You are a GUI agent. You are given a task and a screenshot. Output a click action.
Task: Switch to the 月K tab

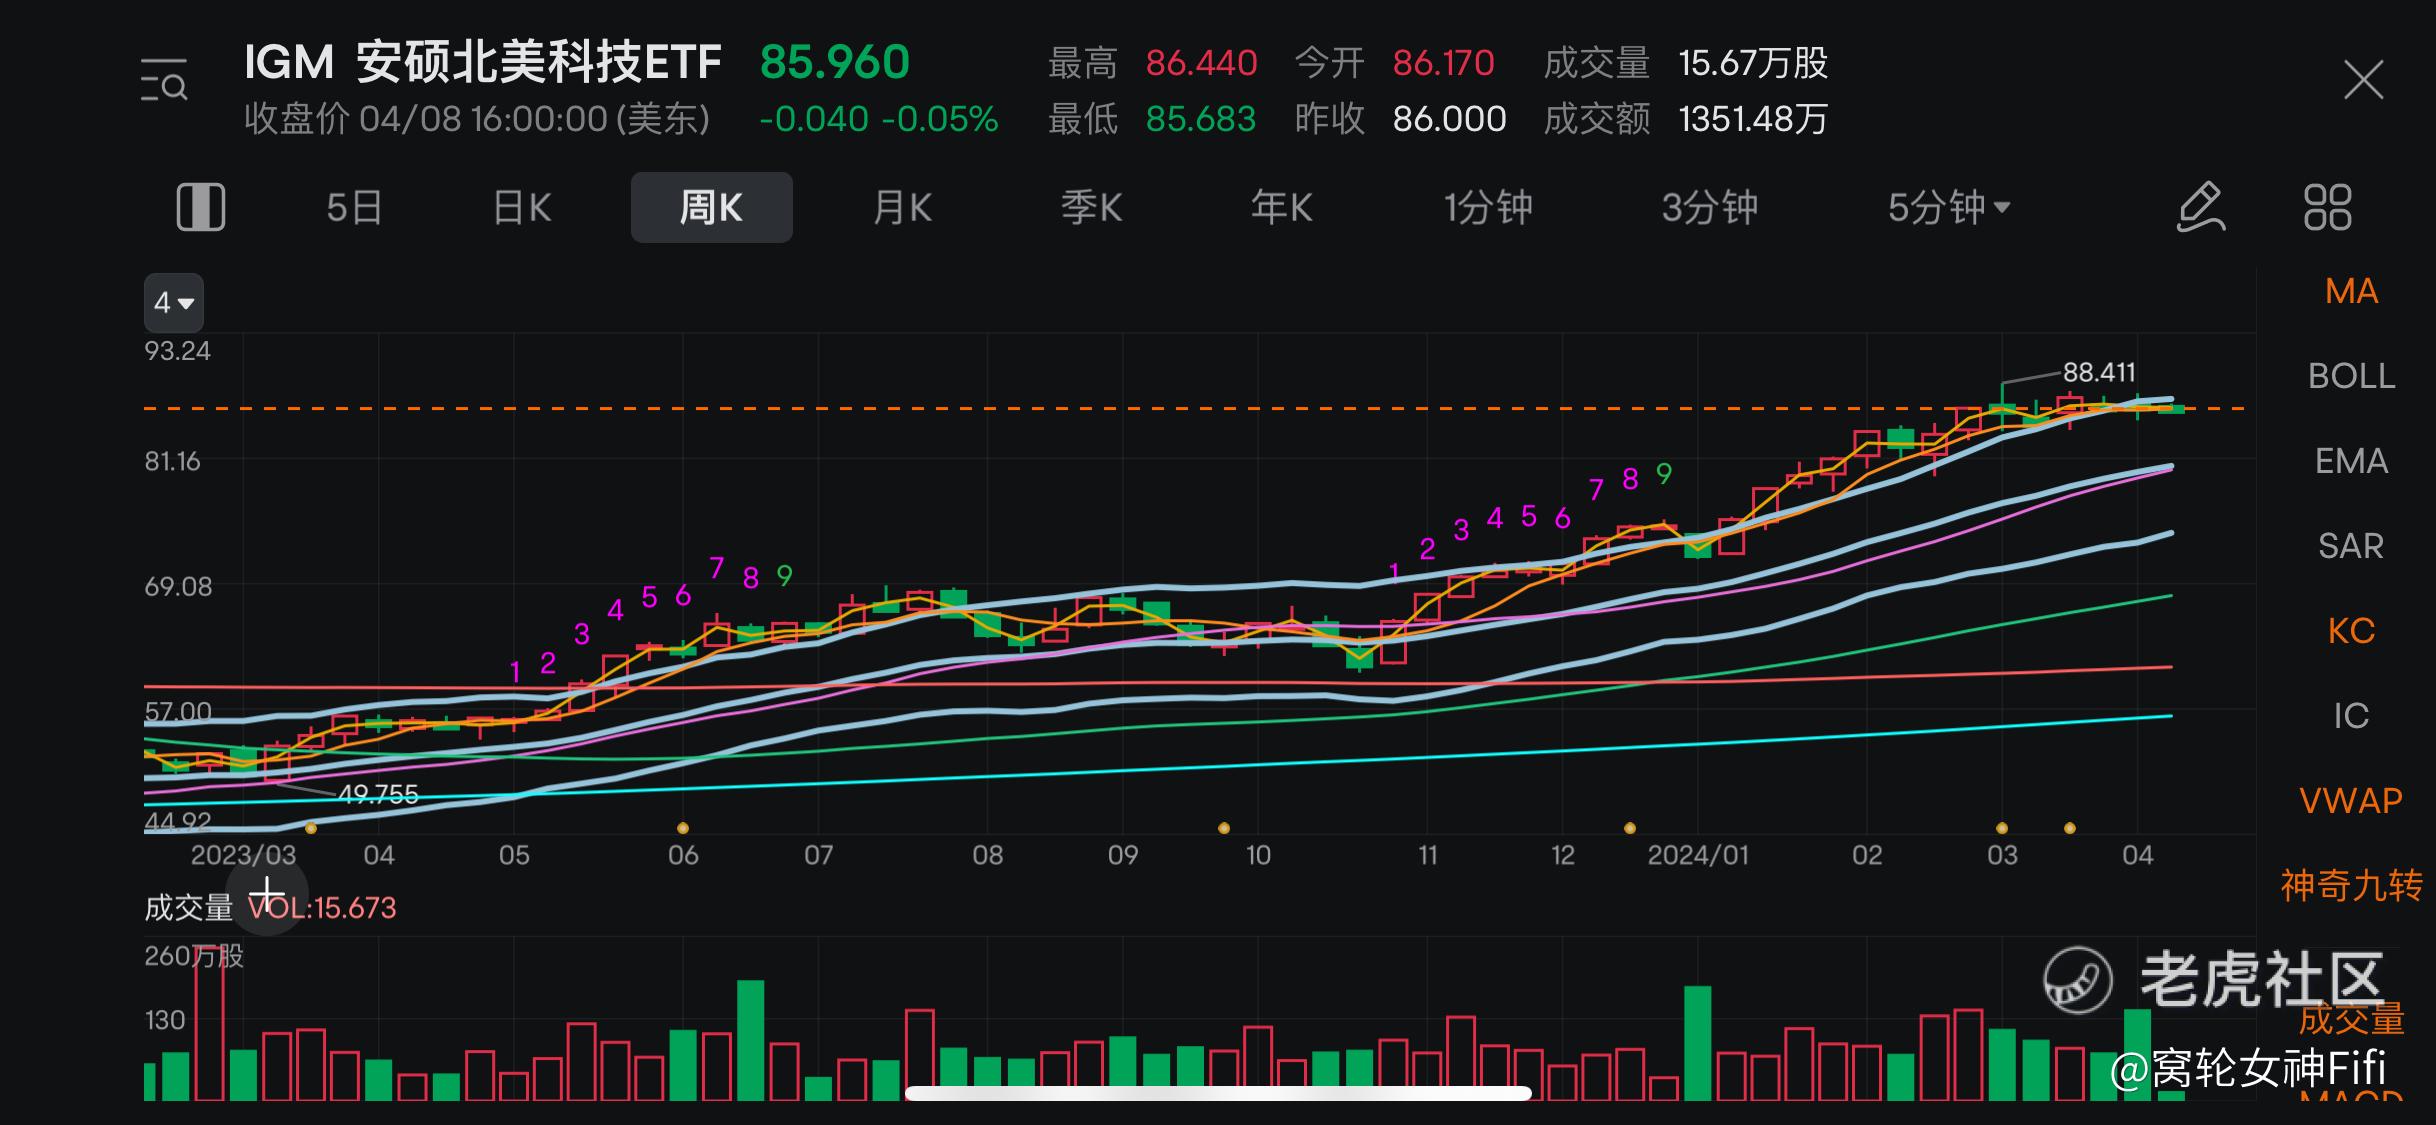pos(902,208)
